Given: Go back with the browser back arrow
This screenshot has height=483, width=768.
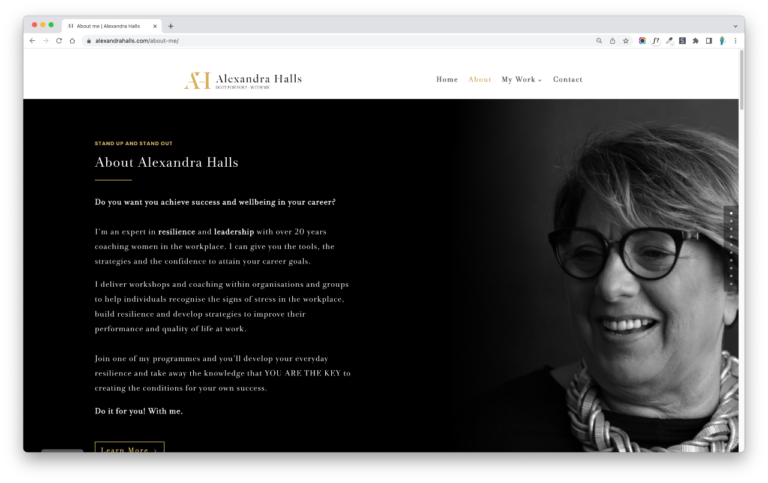Looking at the screenshot, I should pyautogui.click(x=32, y=41).
